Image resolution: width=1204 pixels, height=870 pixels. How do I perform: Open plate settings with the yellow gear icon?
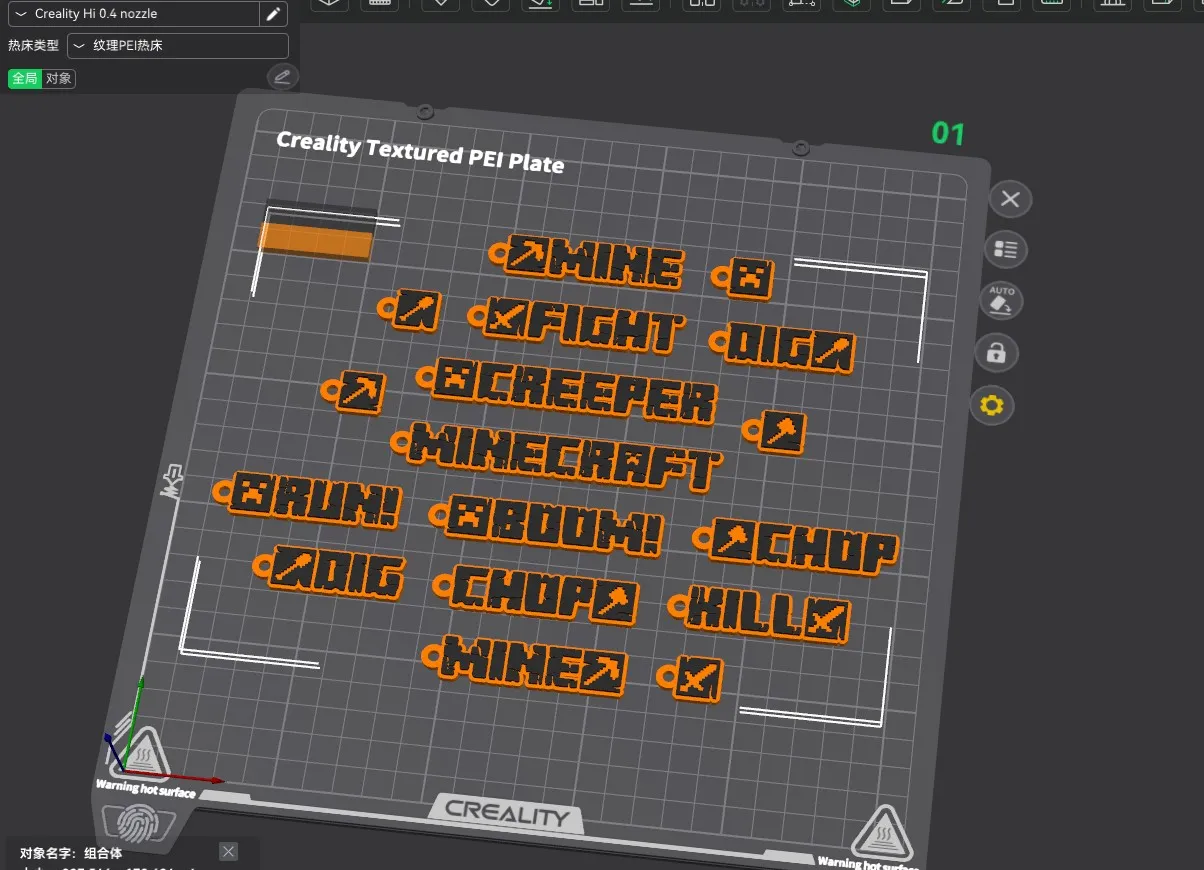(991, 405)
